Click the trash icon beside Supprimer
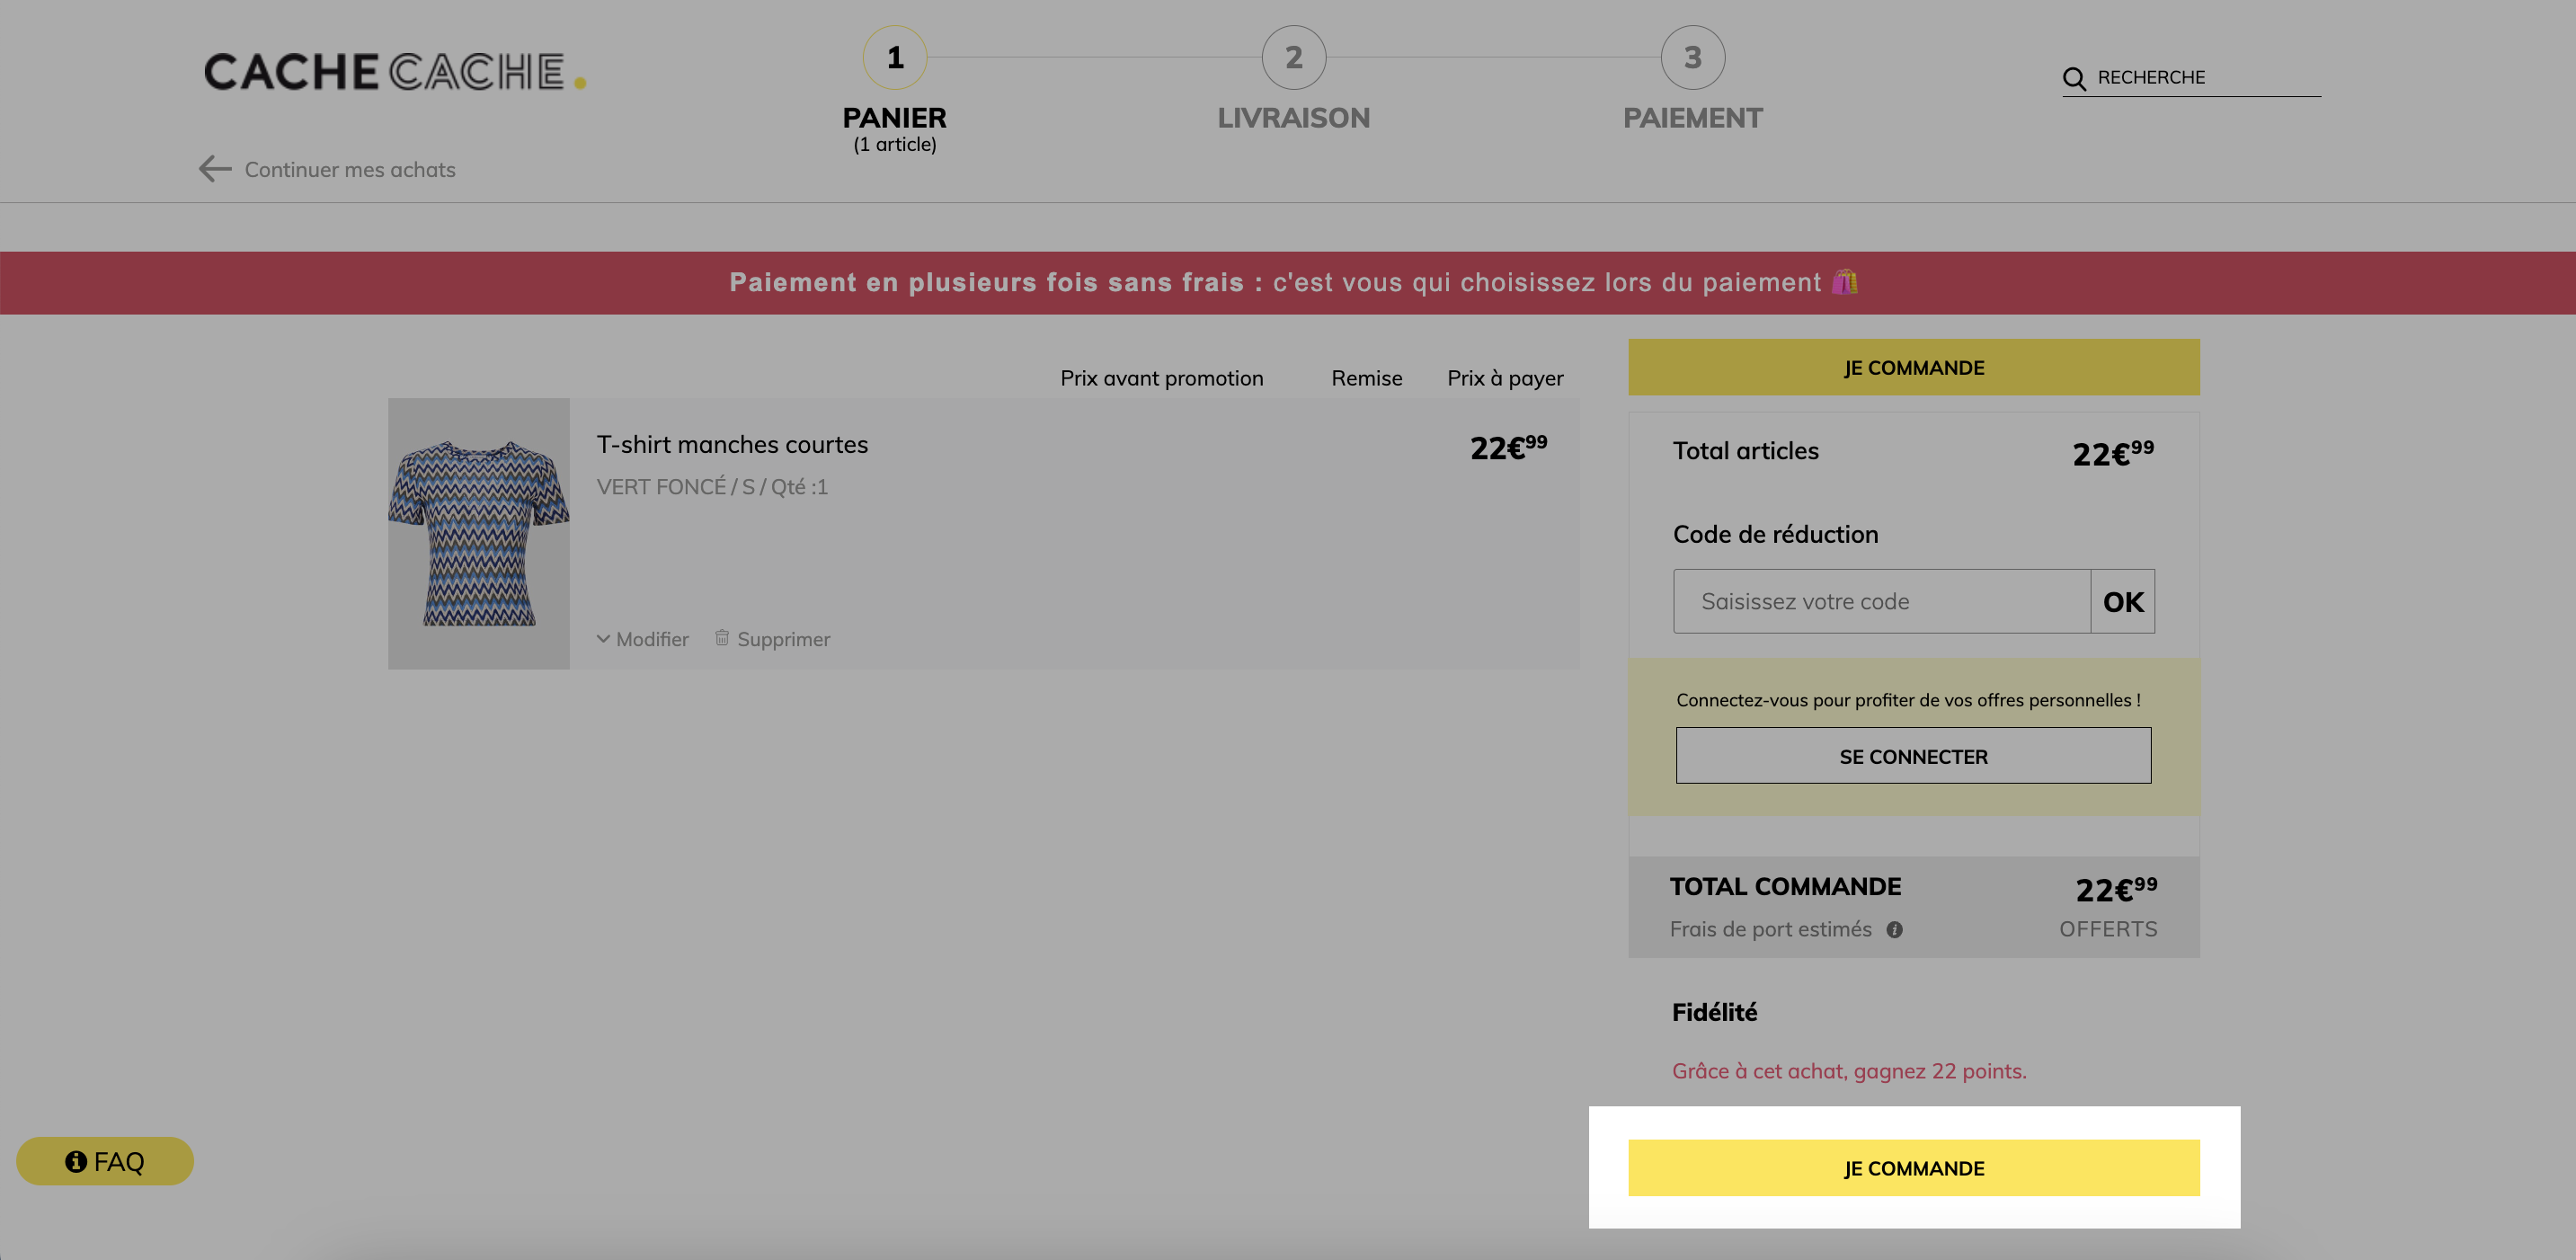The width and height of the screenshot is (2576, 1260). 723,638
